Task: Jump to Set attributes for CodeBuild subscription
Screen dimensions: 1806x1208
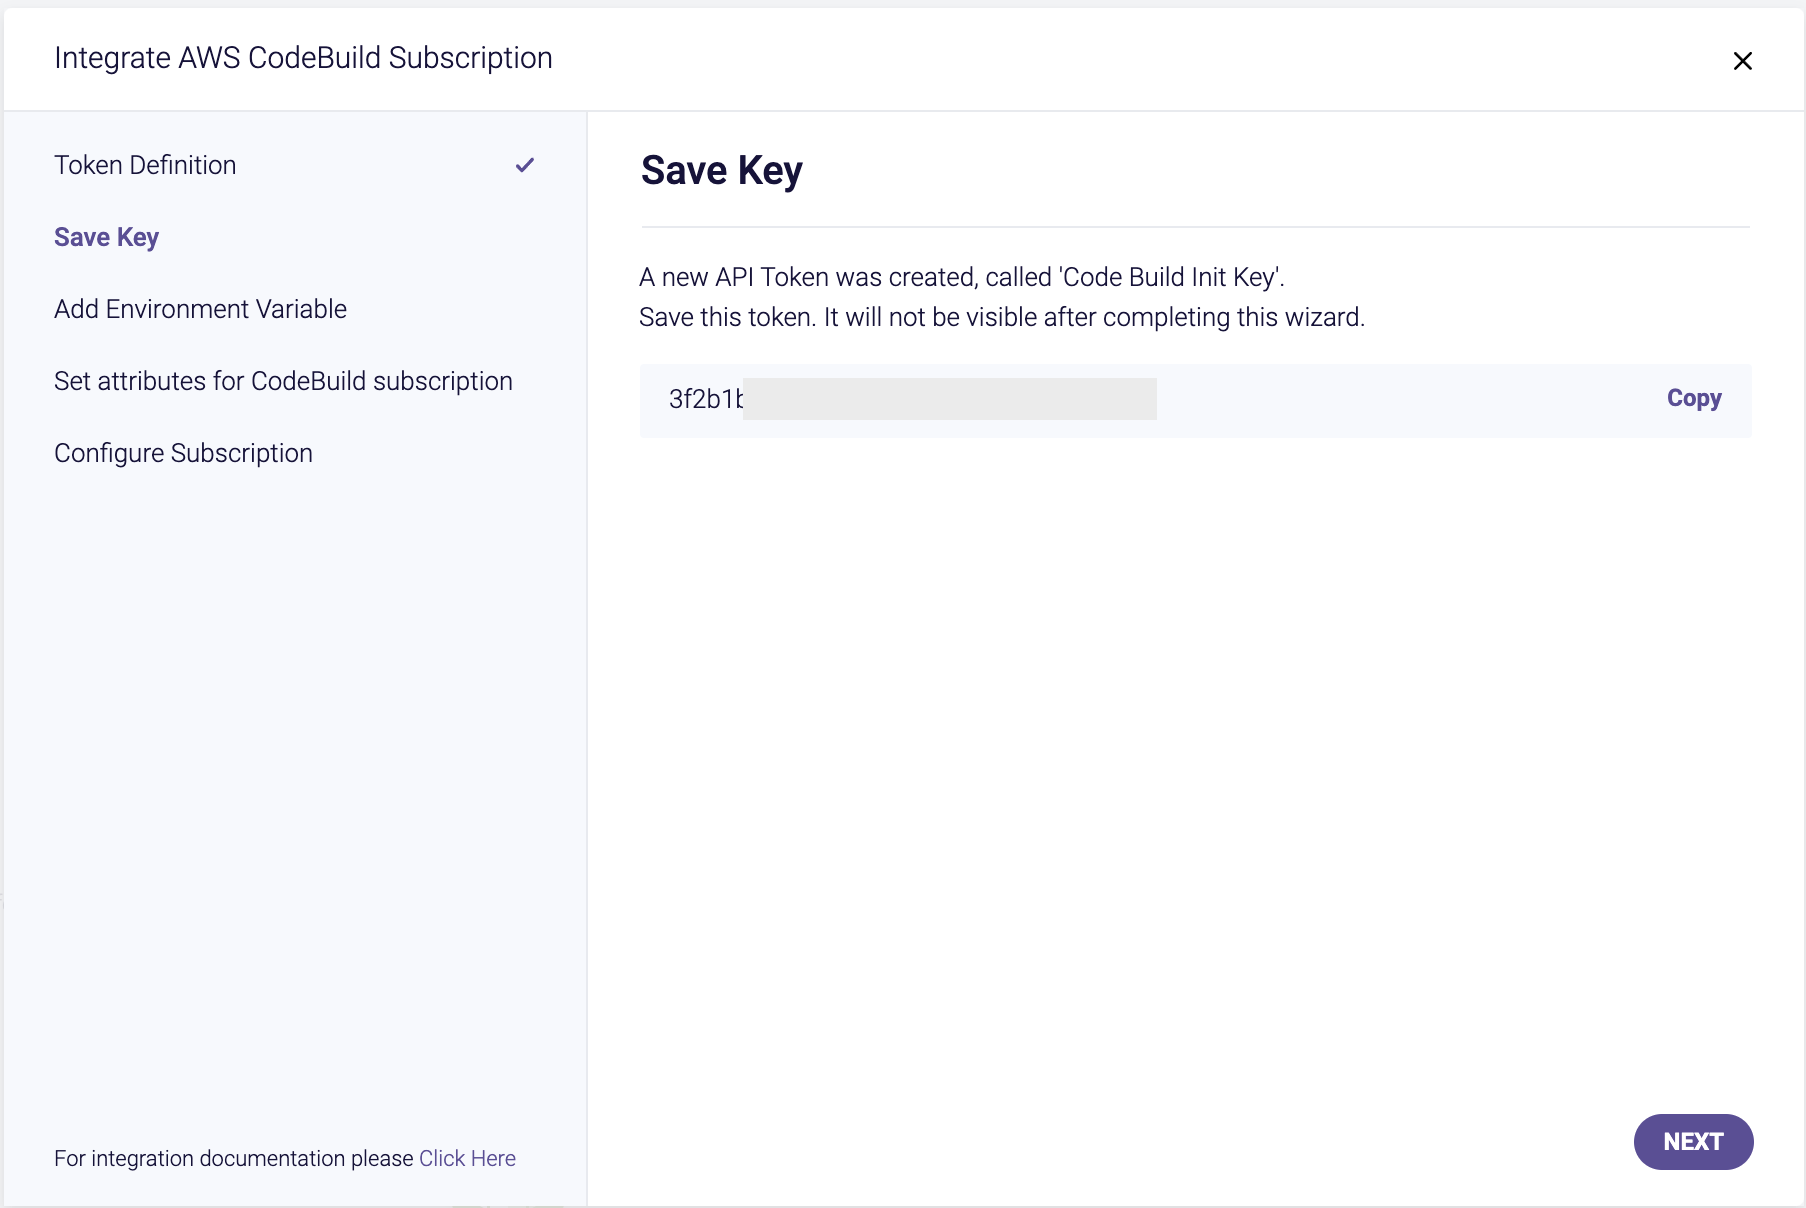Action: (x=283, y=381)
